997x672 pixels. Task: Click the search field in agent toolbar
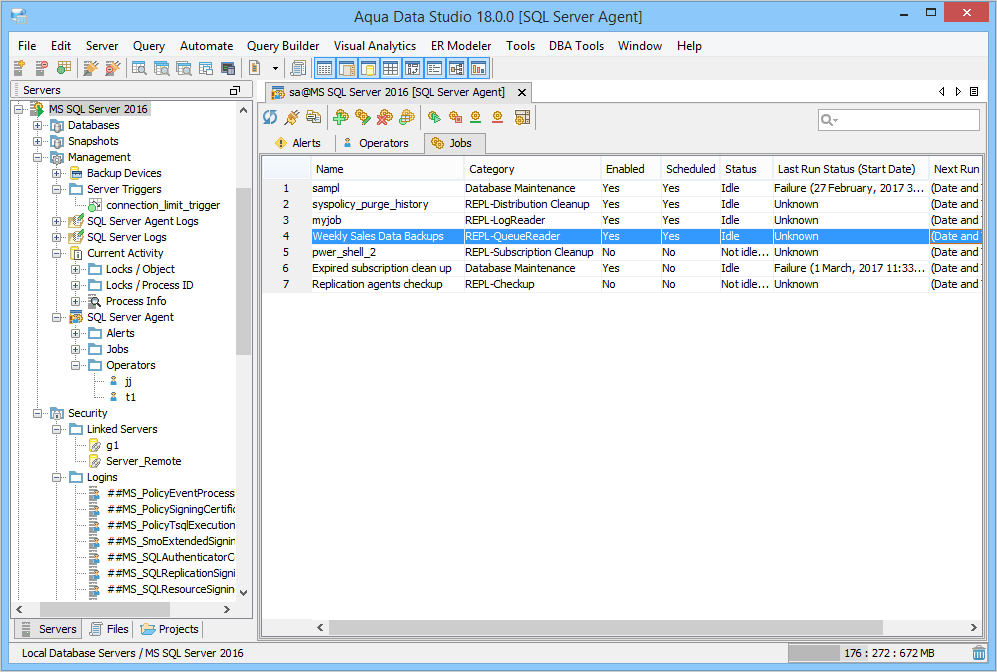(x=898, y=120)
